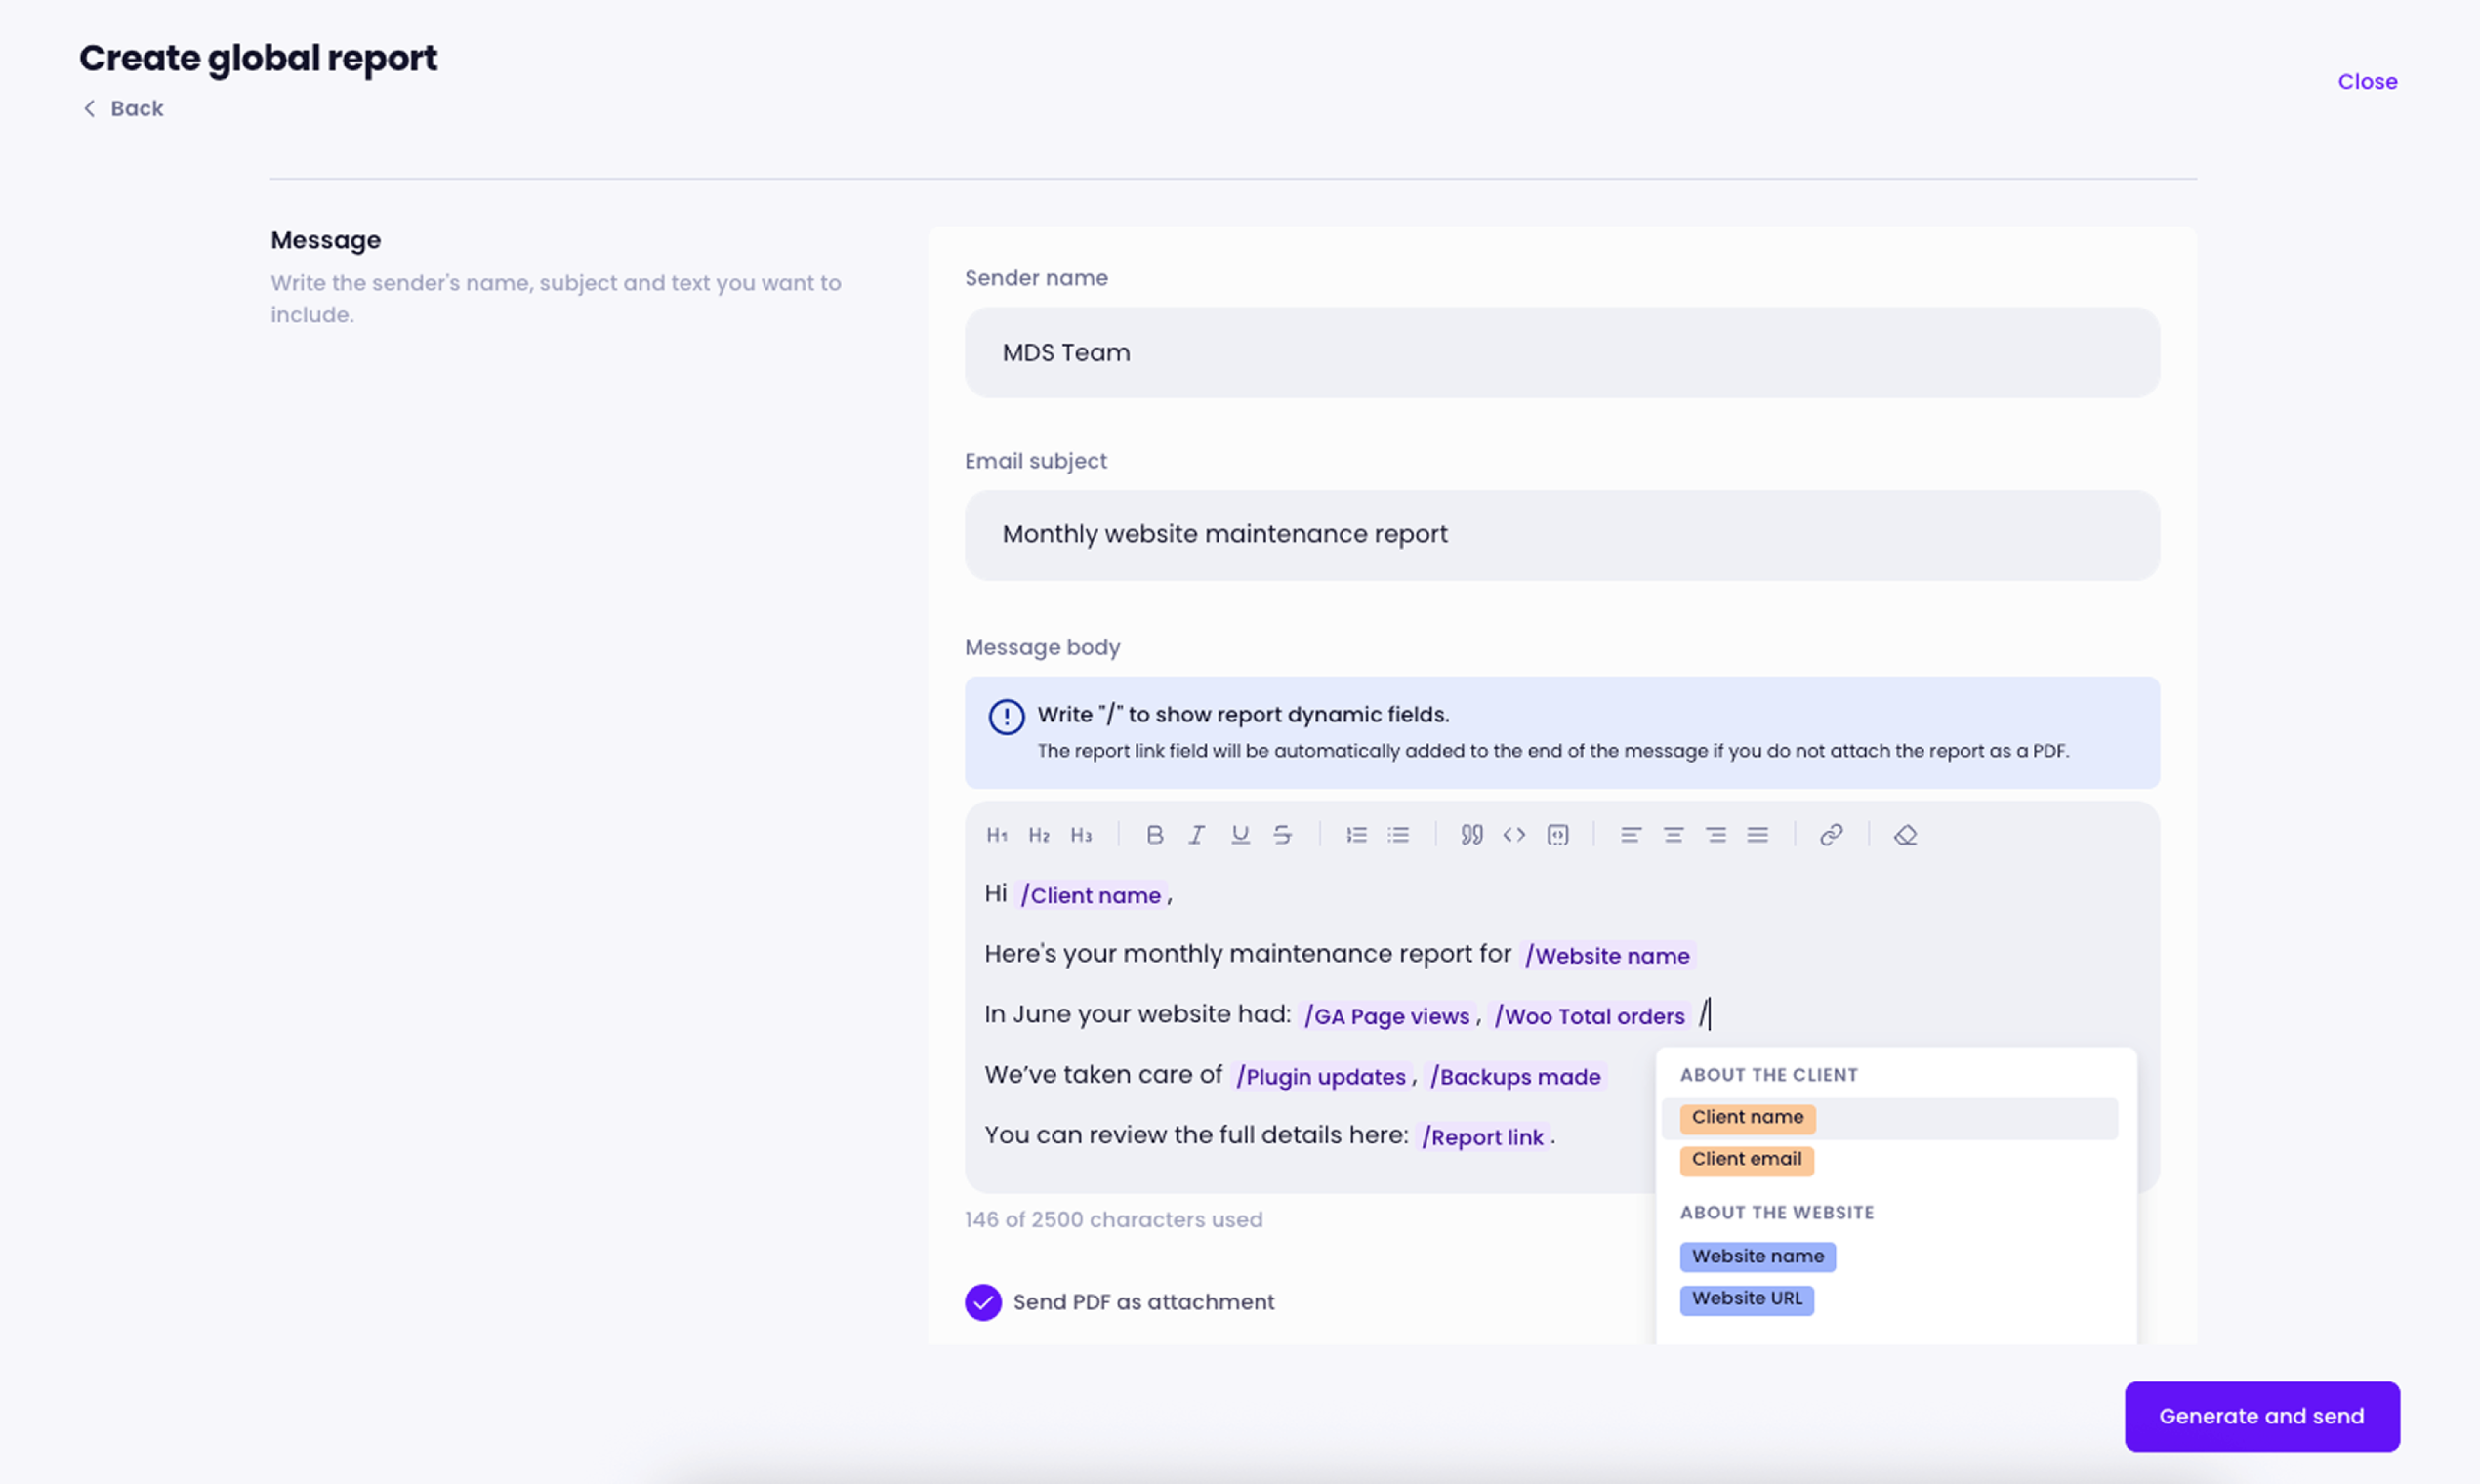Choose Client email dynamic field
This screenshot has height=1484, width=2480.
point(1746,1160)
